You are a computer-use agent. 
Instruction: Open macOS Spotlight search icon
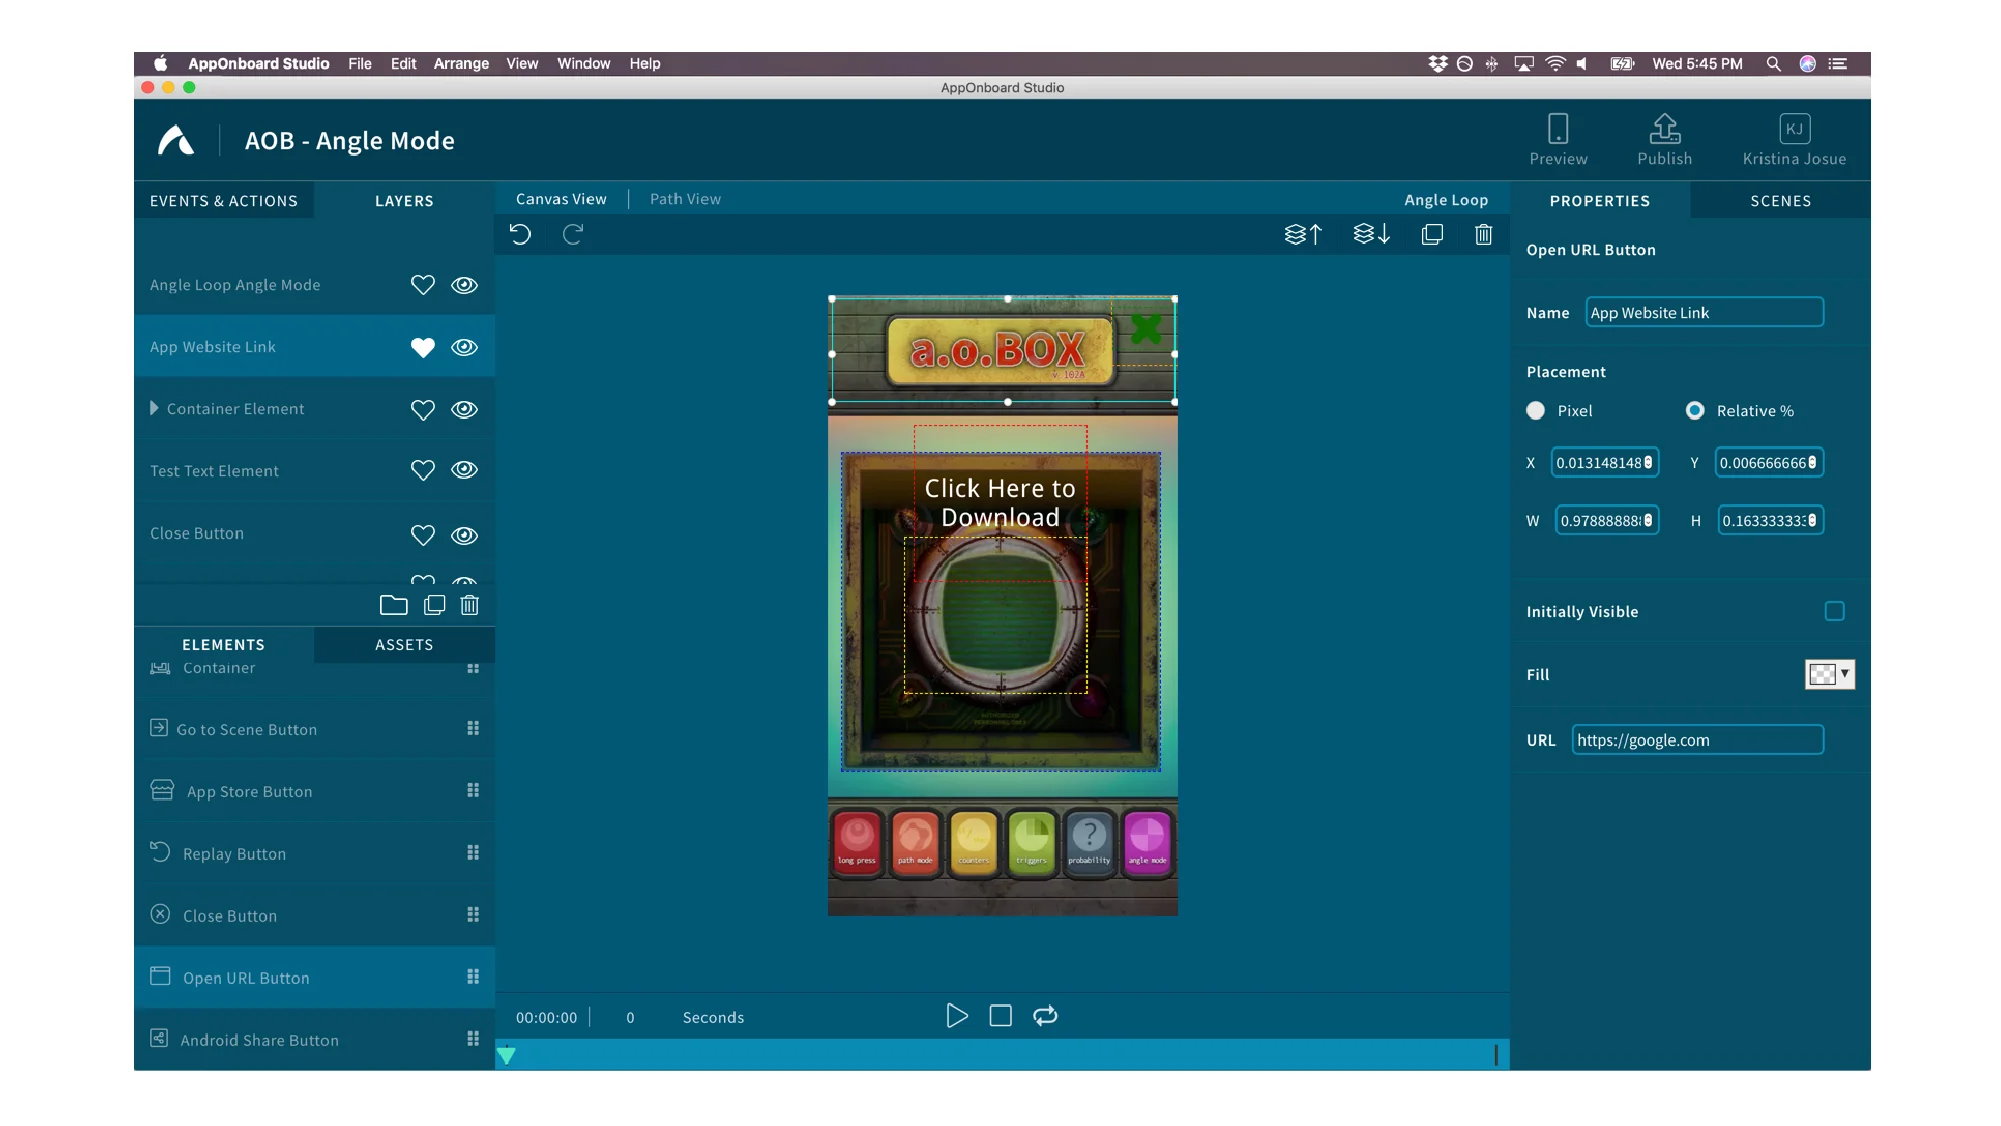(1773, 64)
